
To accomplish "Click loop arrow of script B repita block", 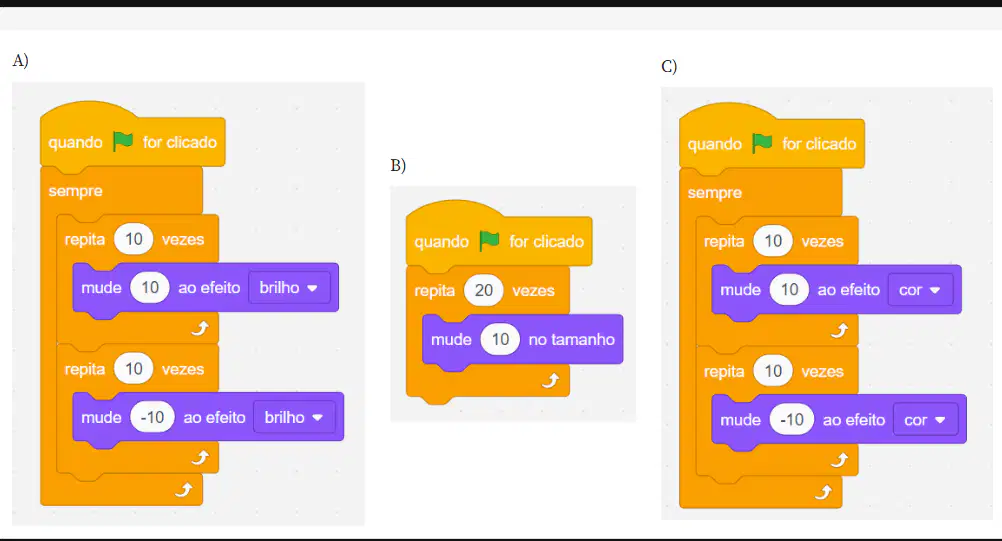I will [550, 381].
